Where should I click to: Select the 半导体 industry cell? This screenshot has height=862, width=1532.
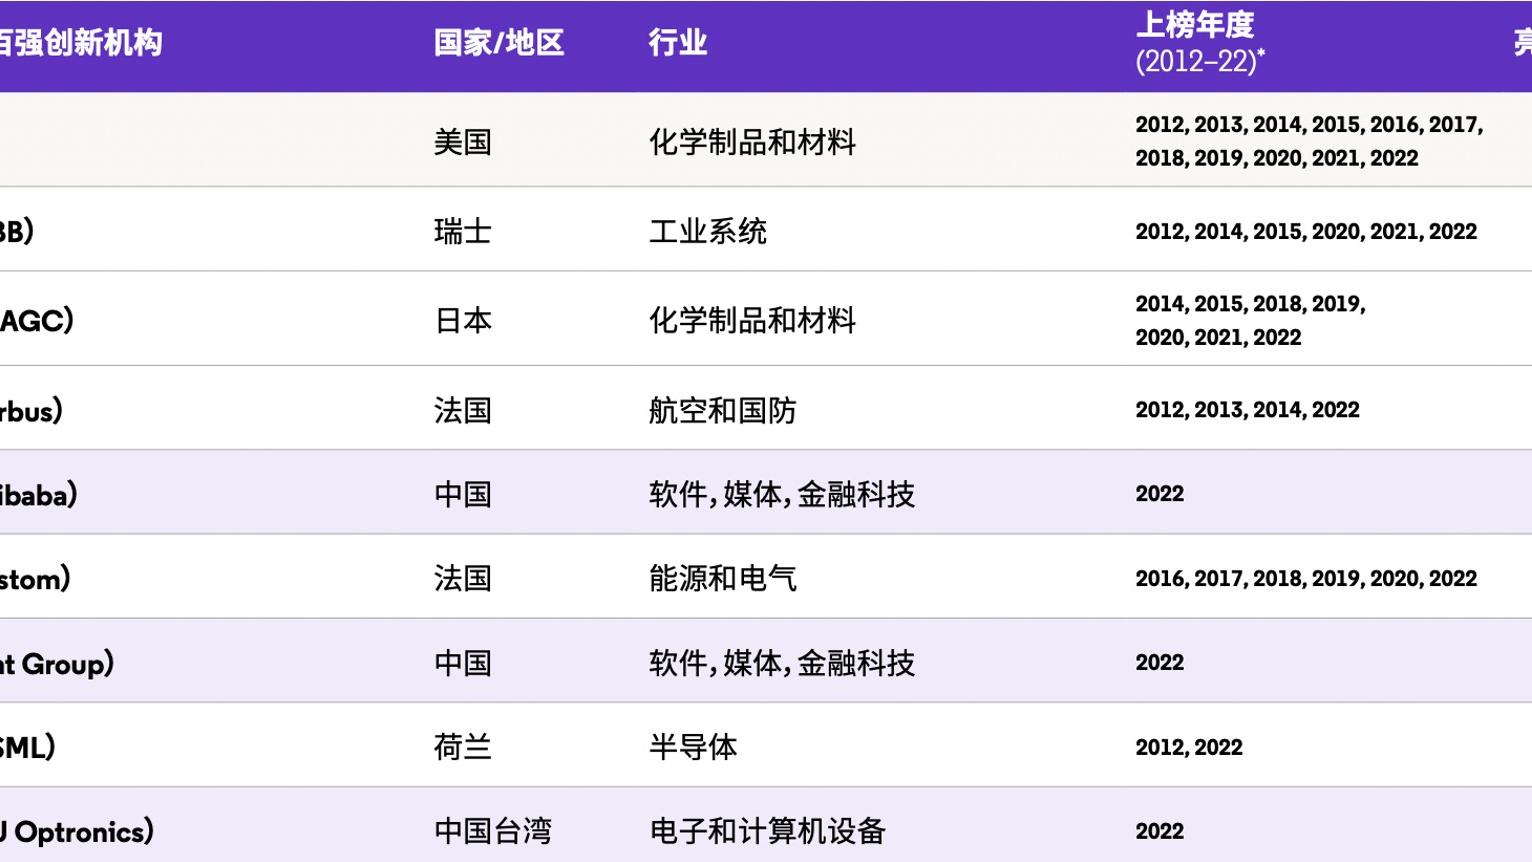point(692,747)
